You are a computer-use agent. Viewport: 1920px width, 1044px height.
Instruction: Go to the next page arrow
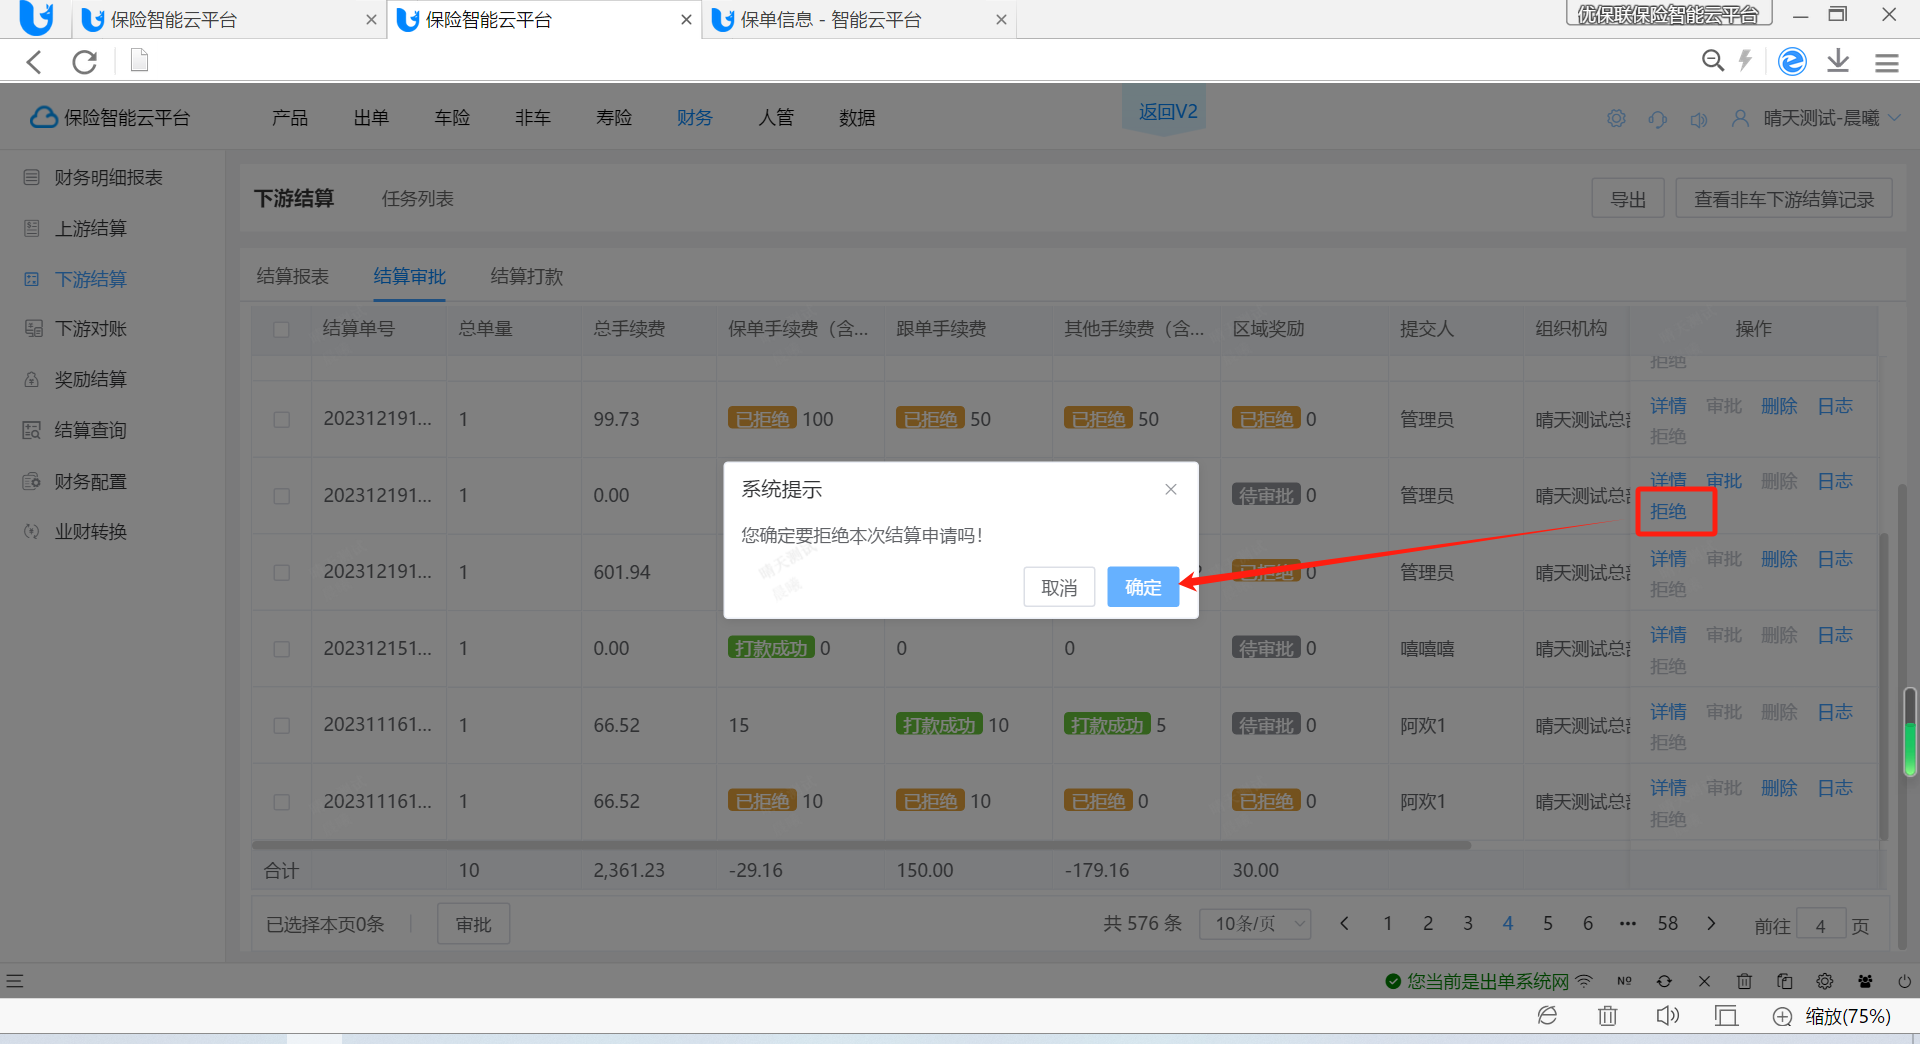pos(1711,923)
